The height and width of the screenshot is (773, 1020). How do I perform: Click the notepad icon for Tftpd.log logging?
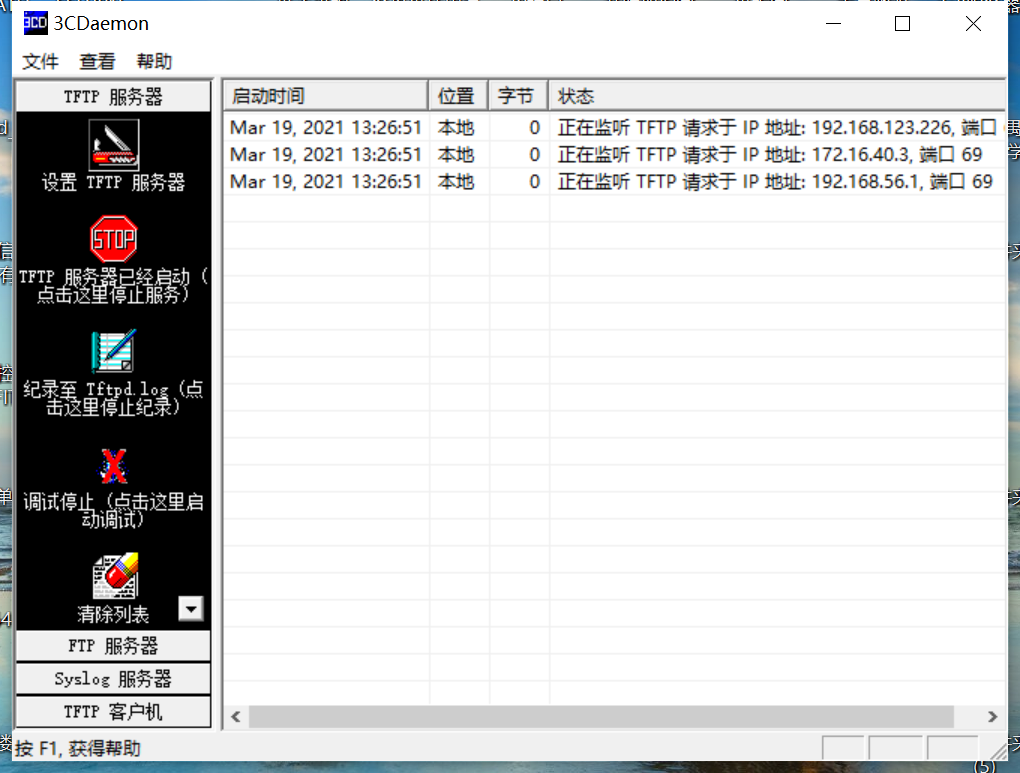click(x=114, y=351)
